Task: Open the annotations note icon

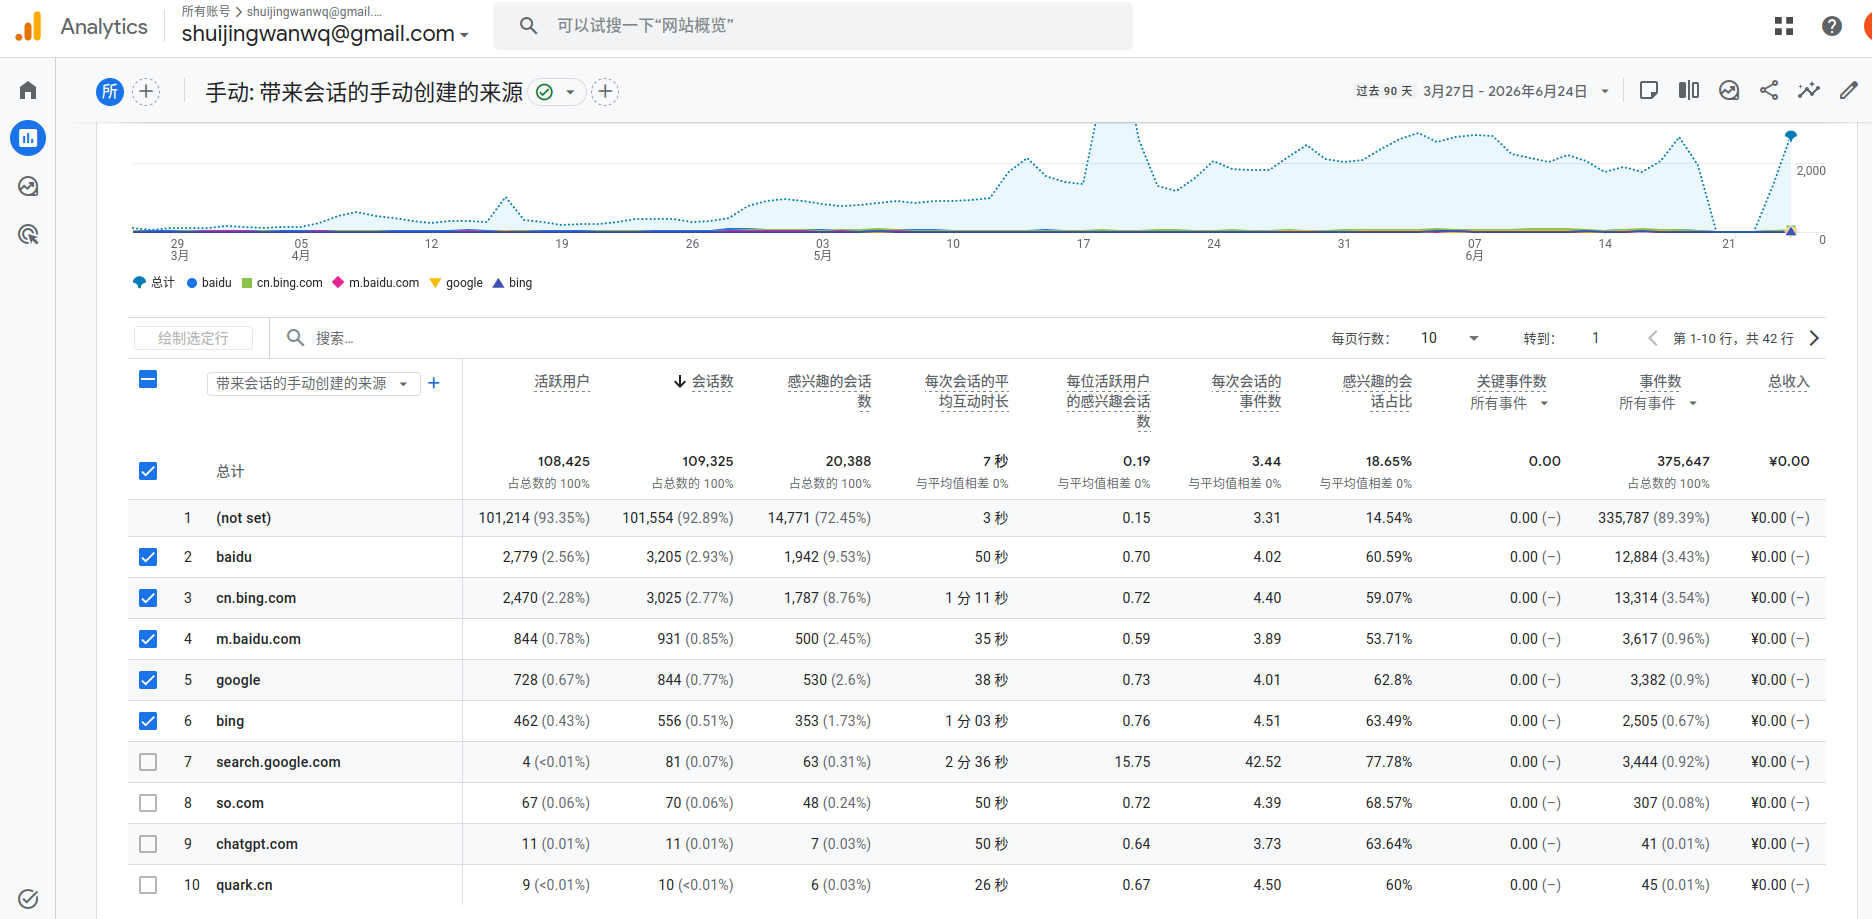Action: (x=1649, y=91)
